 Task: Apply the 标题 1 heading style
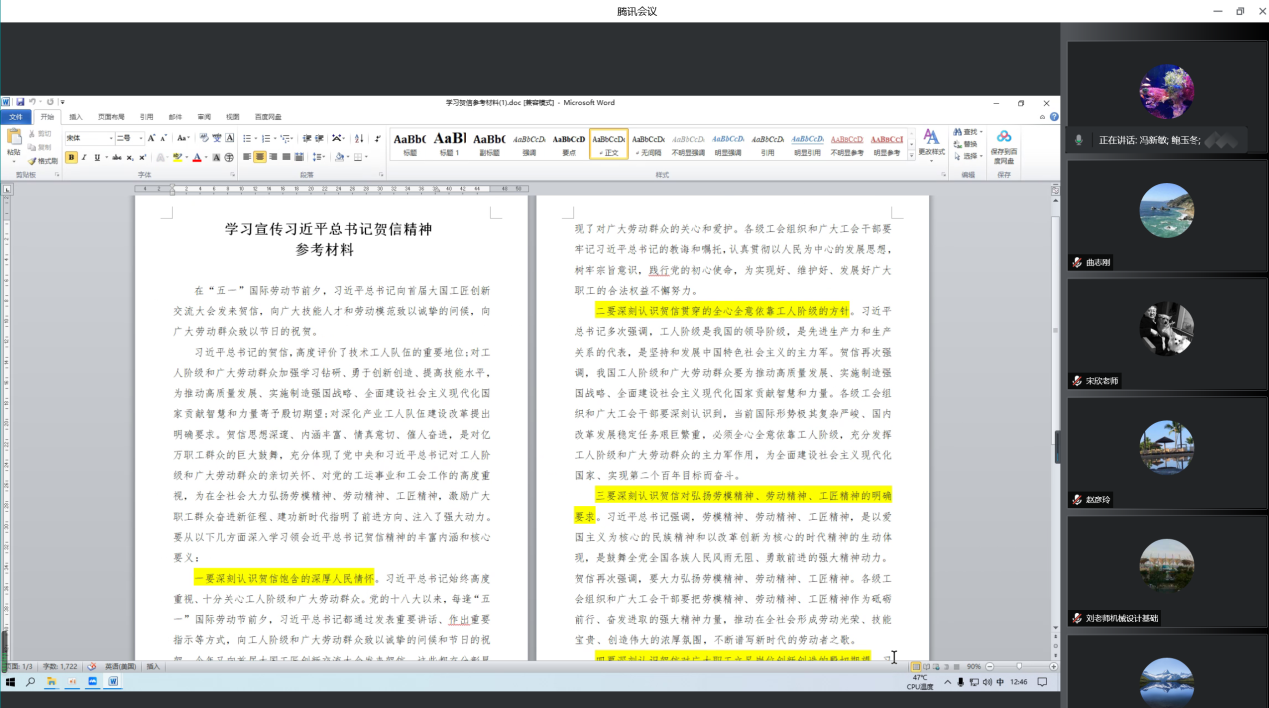[x=449, y=143]
